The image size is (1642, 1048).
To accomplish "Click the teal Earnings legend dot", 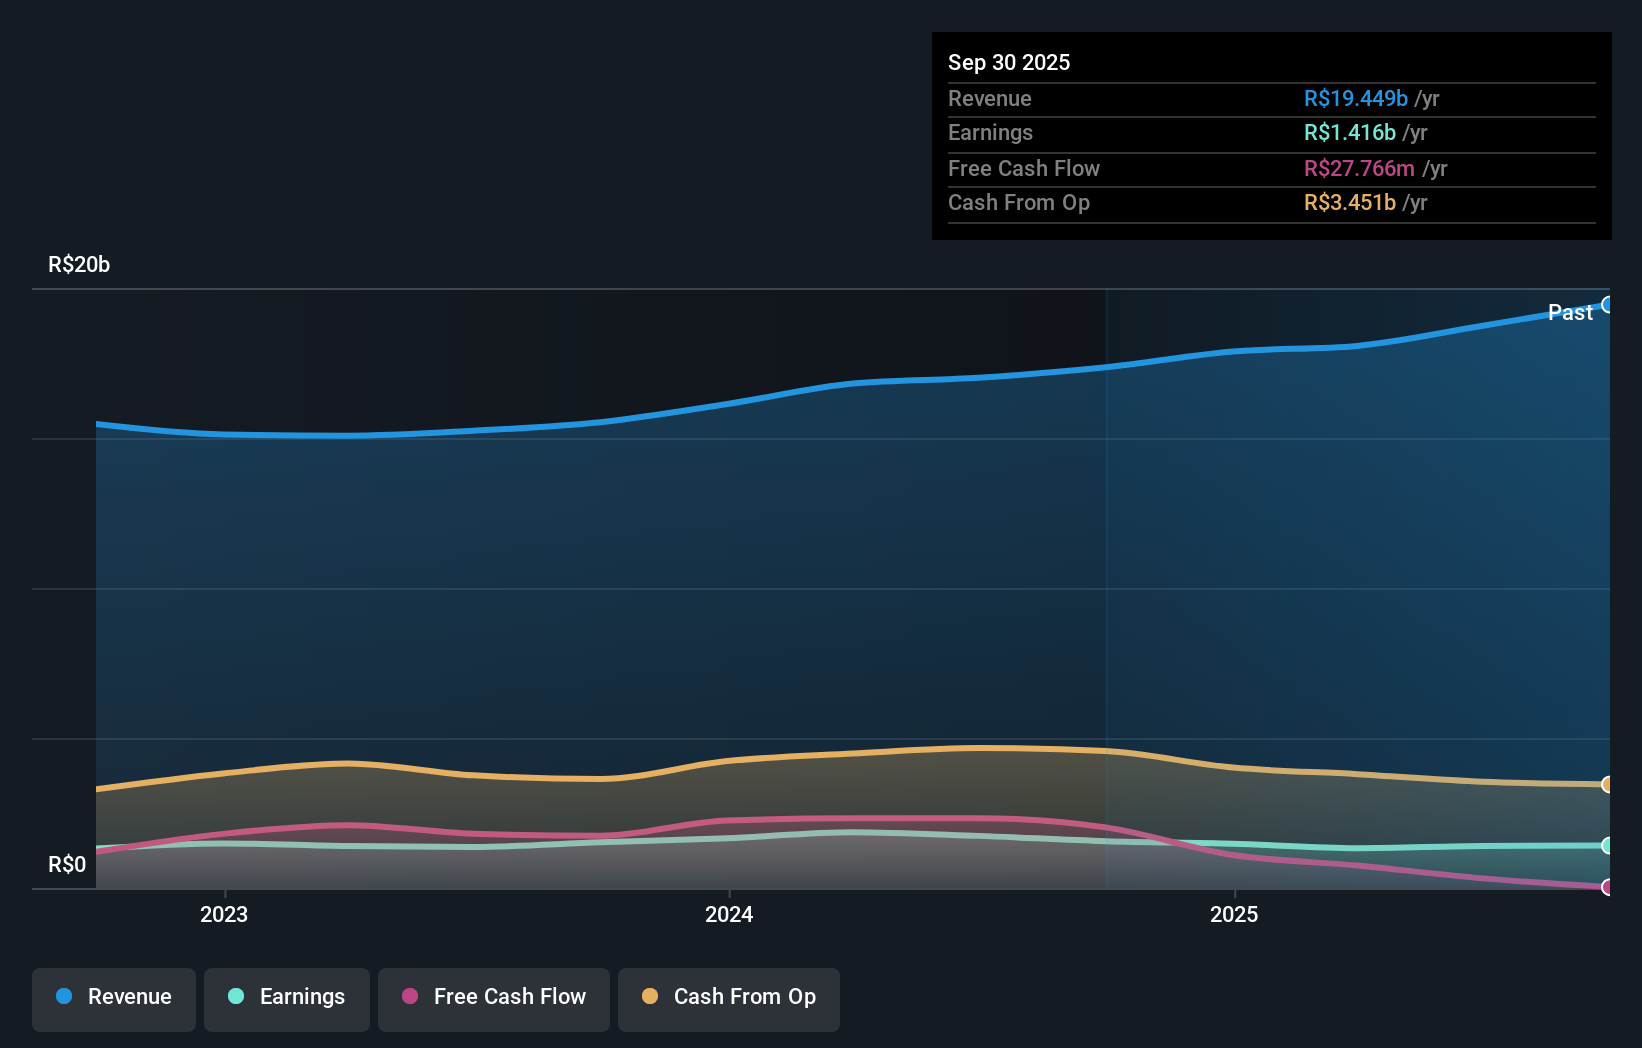I will click(234, 997).
